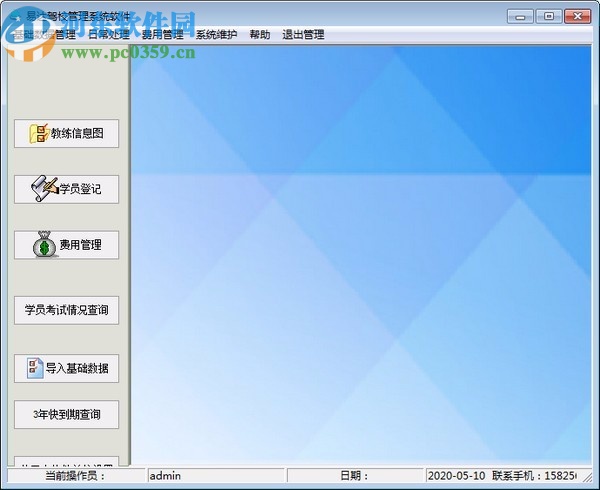The height and width of the screenshot is (490, 600).
Task: Open the 日常处理 menu
Action: click(109, 35)
